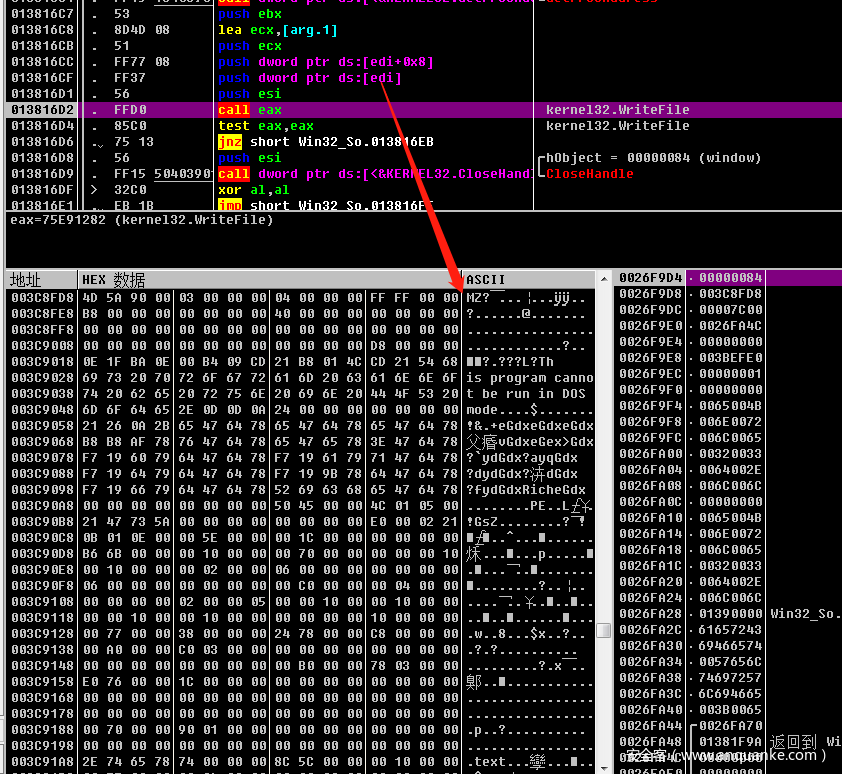842x774 pixels.
Task: Click the red CloseHandle comment
Action: coord(590,174)
